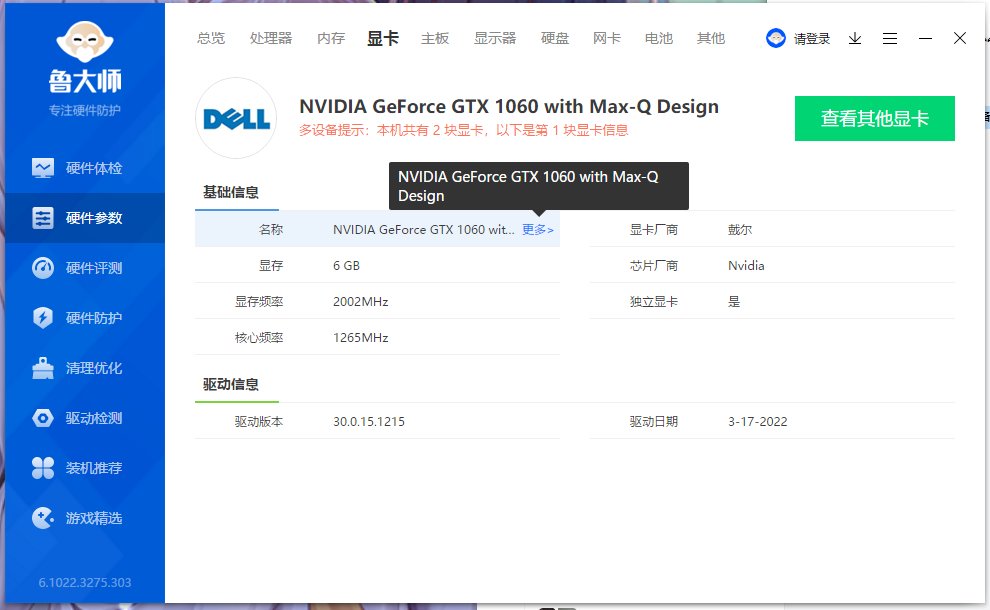
Task: Click the 1265MHz 核心频率 value
Action: (x=361, y=338)
